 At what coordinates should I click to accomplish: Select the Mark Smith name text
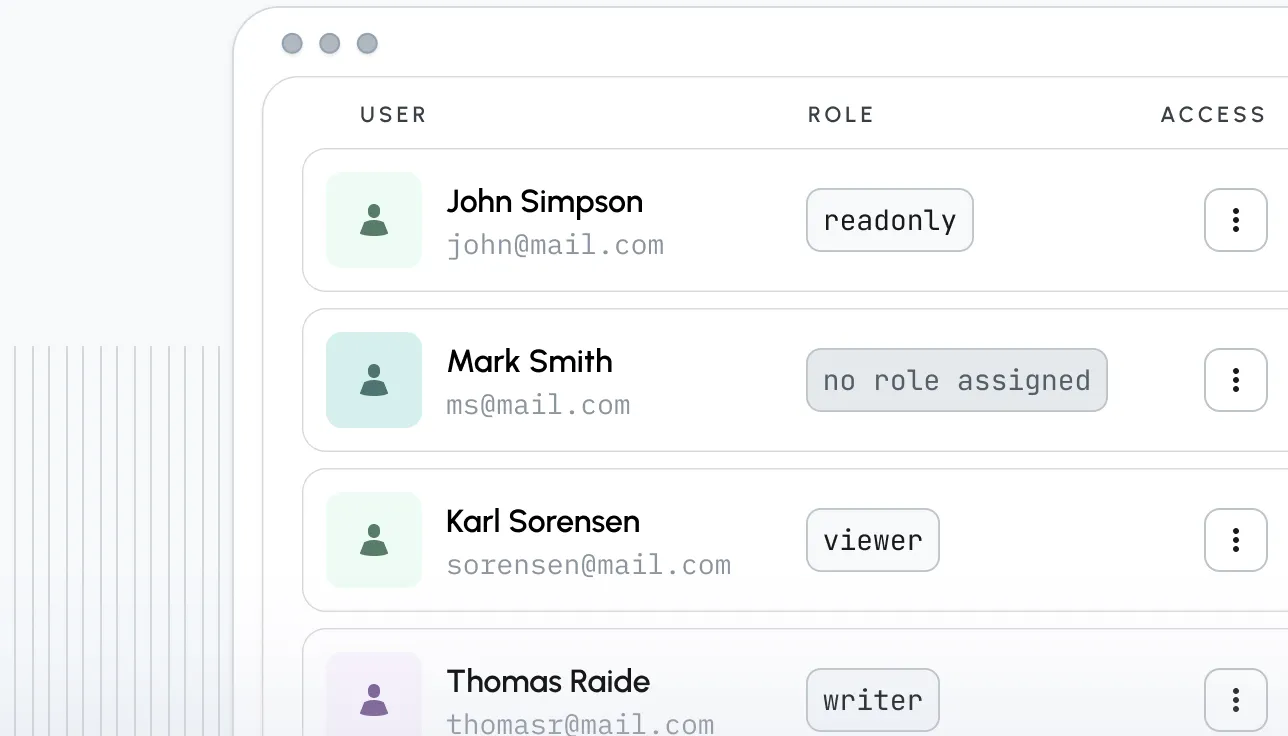(x=530, y=361)
